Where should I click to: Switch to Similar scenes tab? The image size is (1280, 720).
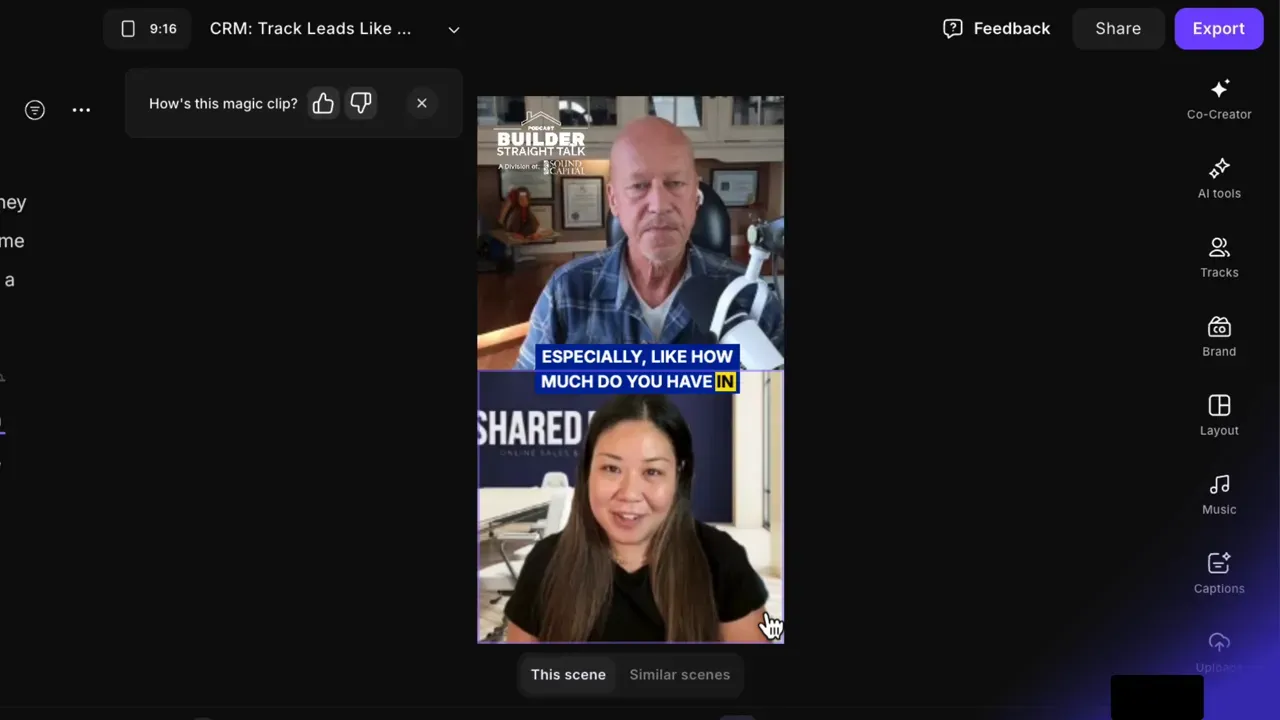680,675
